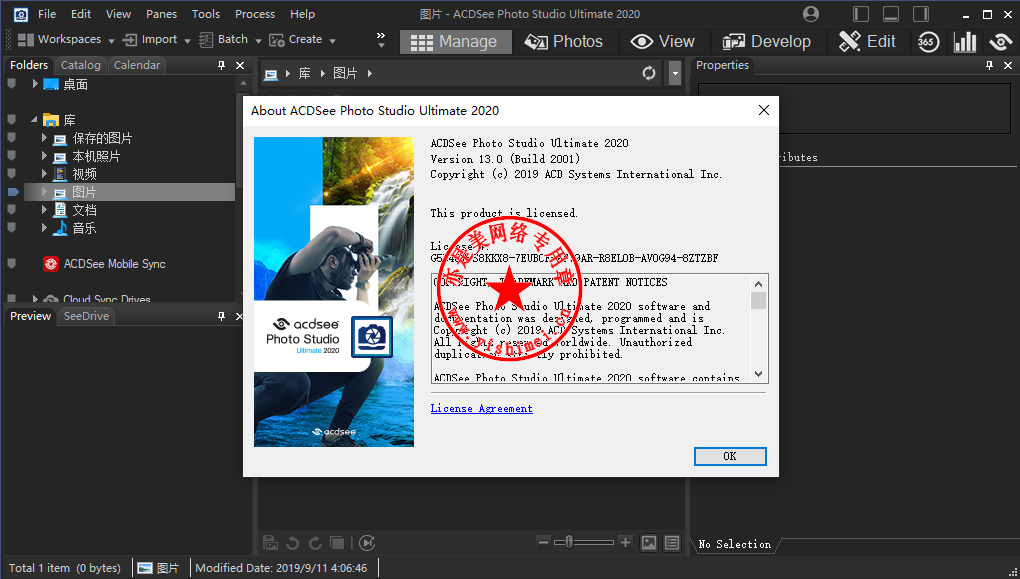Viewport: 1020px width, 579px height.
Task: Pin the Preview pane
Action: (221, 316)
